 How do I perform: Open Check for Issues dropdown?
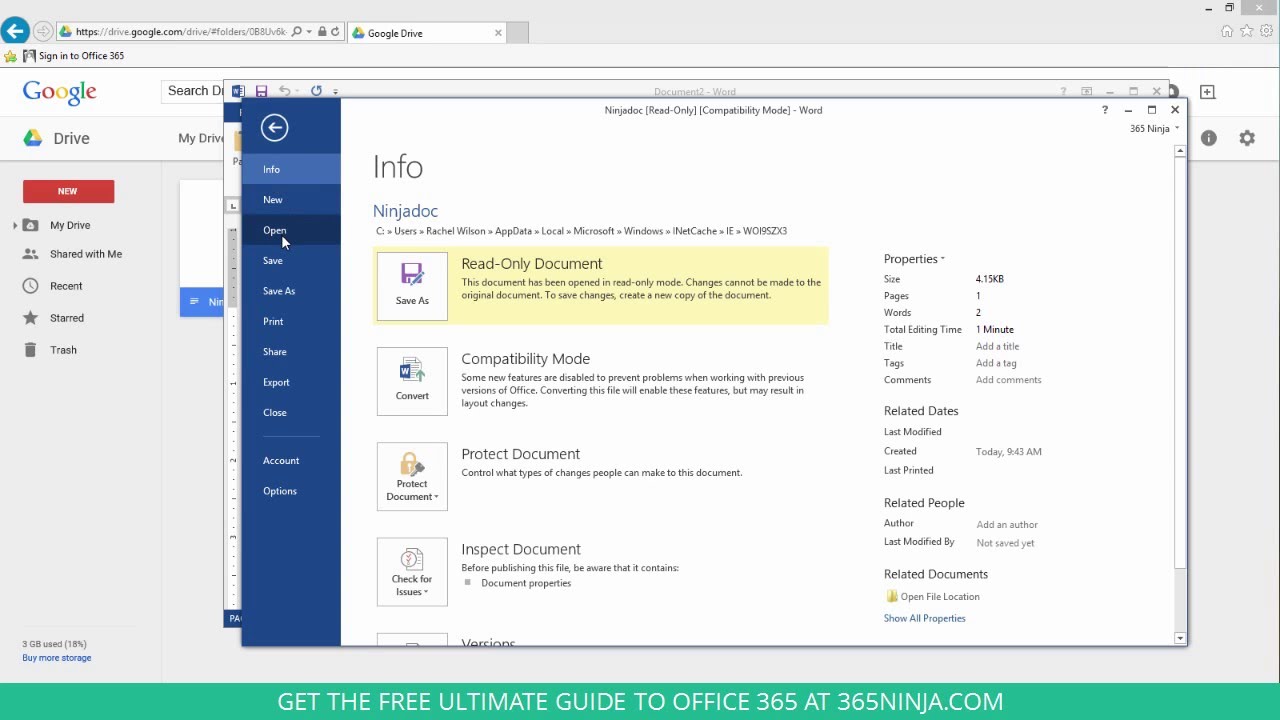(412, 572)
